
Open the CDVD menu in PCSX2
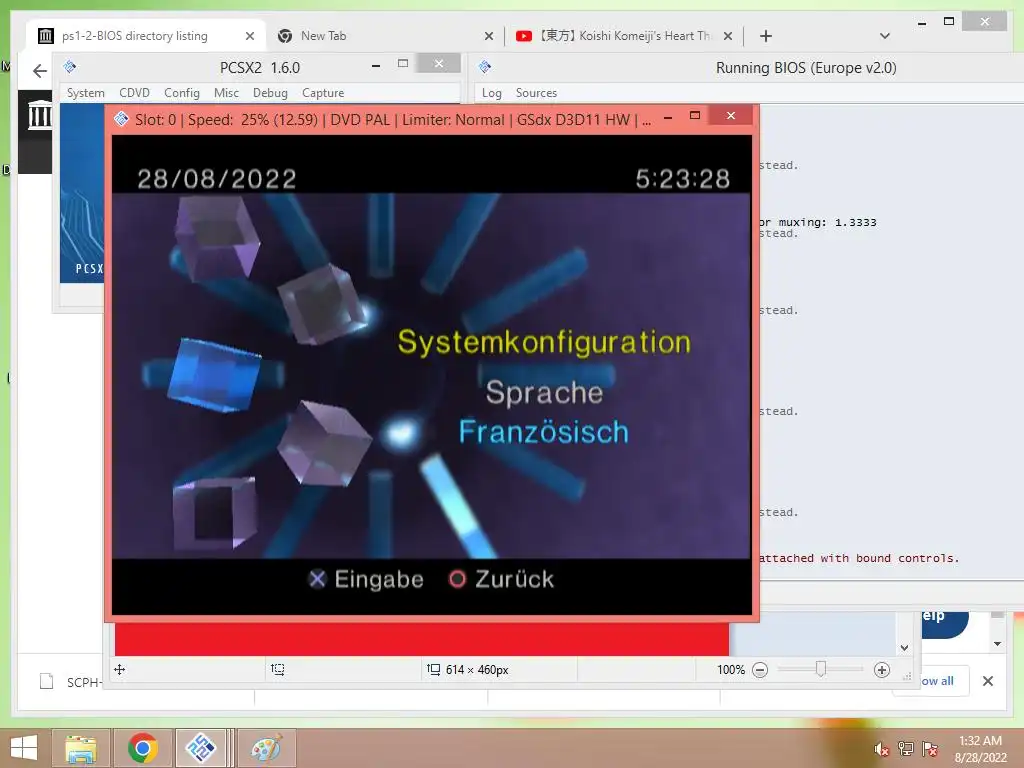pos(135,93)
